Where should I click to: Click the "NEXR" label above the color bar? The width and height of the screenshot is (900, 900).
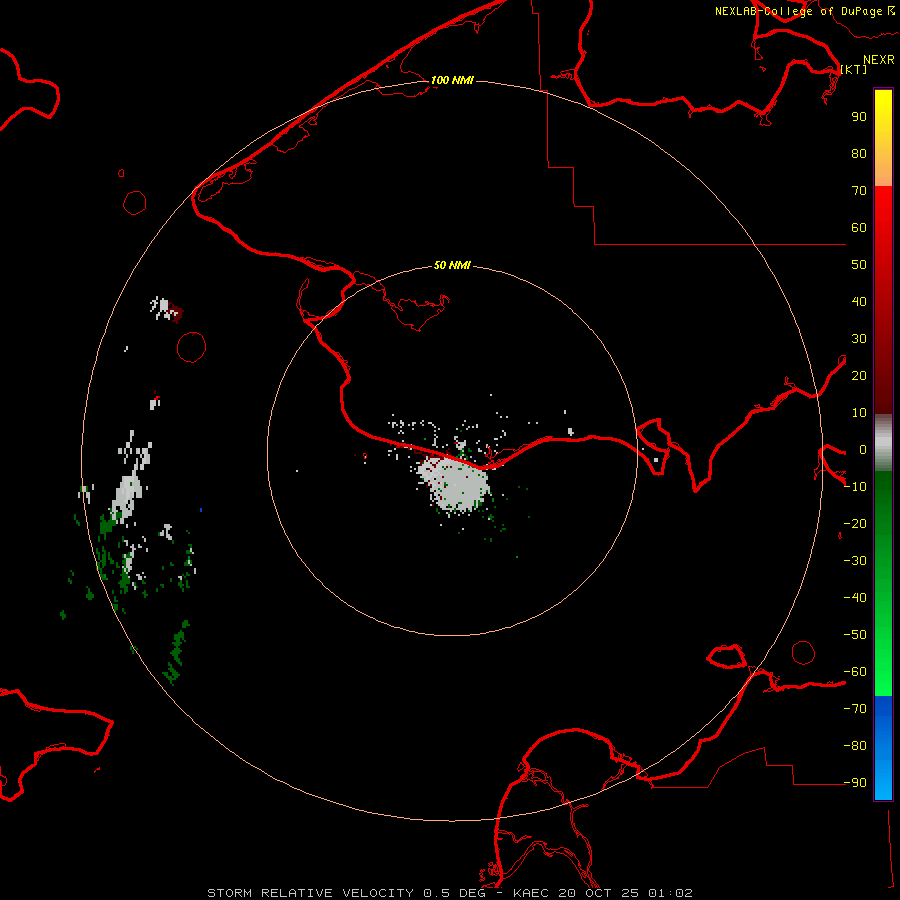pos(879,60)
